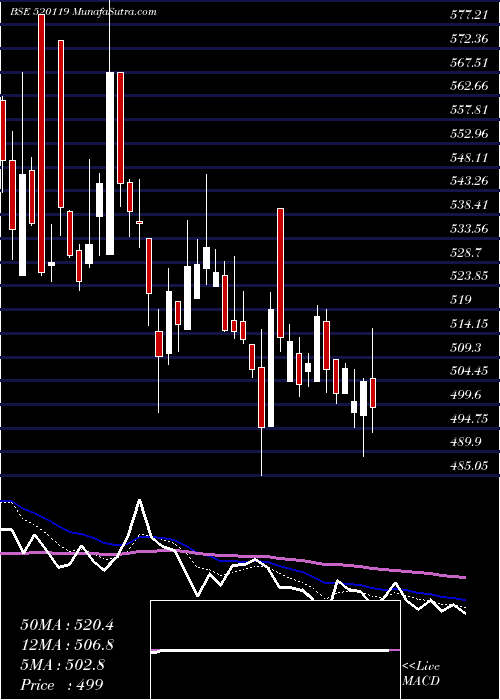This screenshot has width=500, height=700.
Task: Click the peak of the white indicator line
Action: pyautogui.click(x=140, y=500)
